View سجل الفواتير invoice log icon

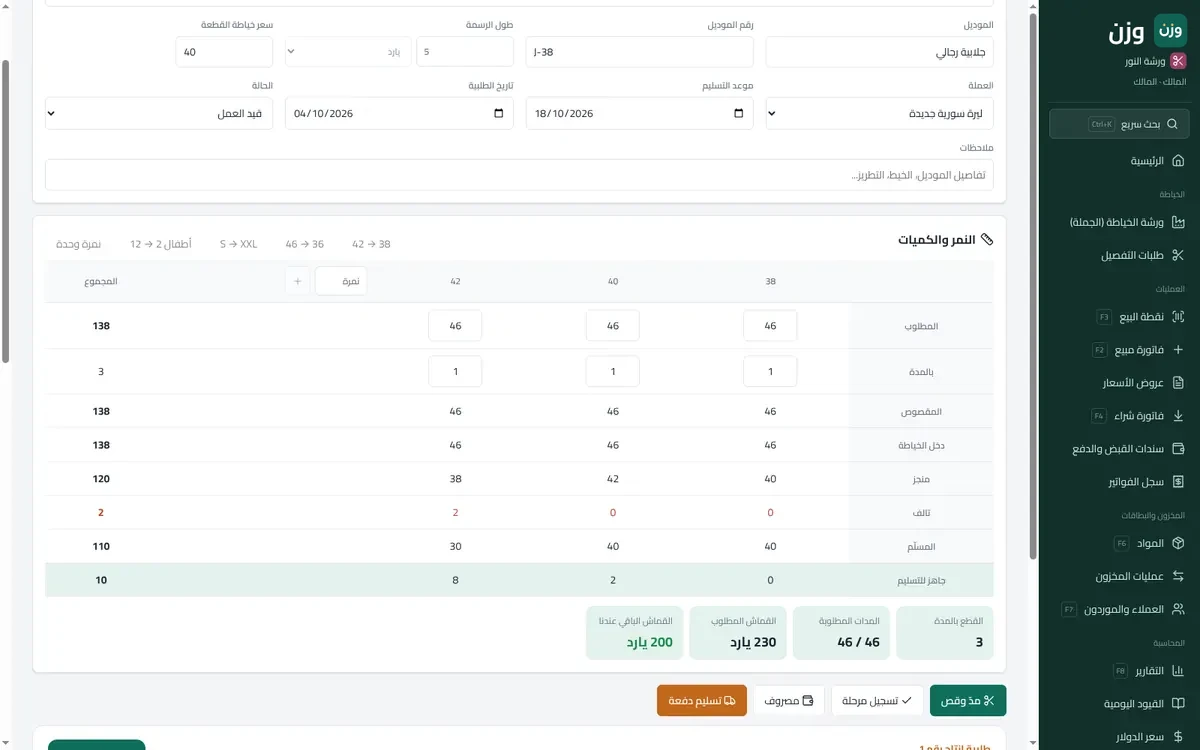(x=1178, y=482)
